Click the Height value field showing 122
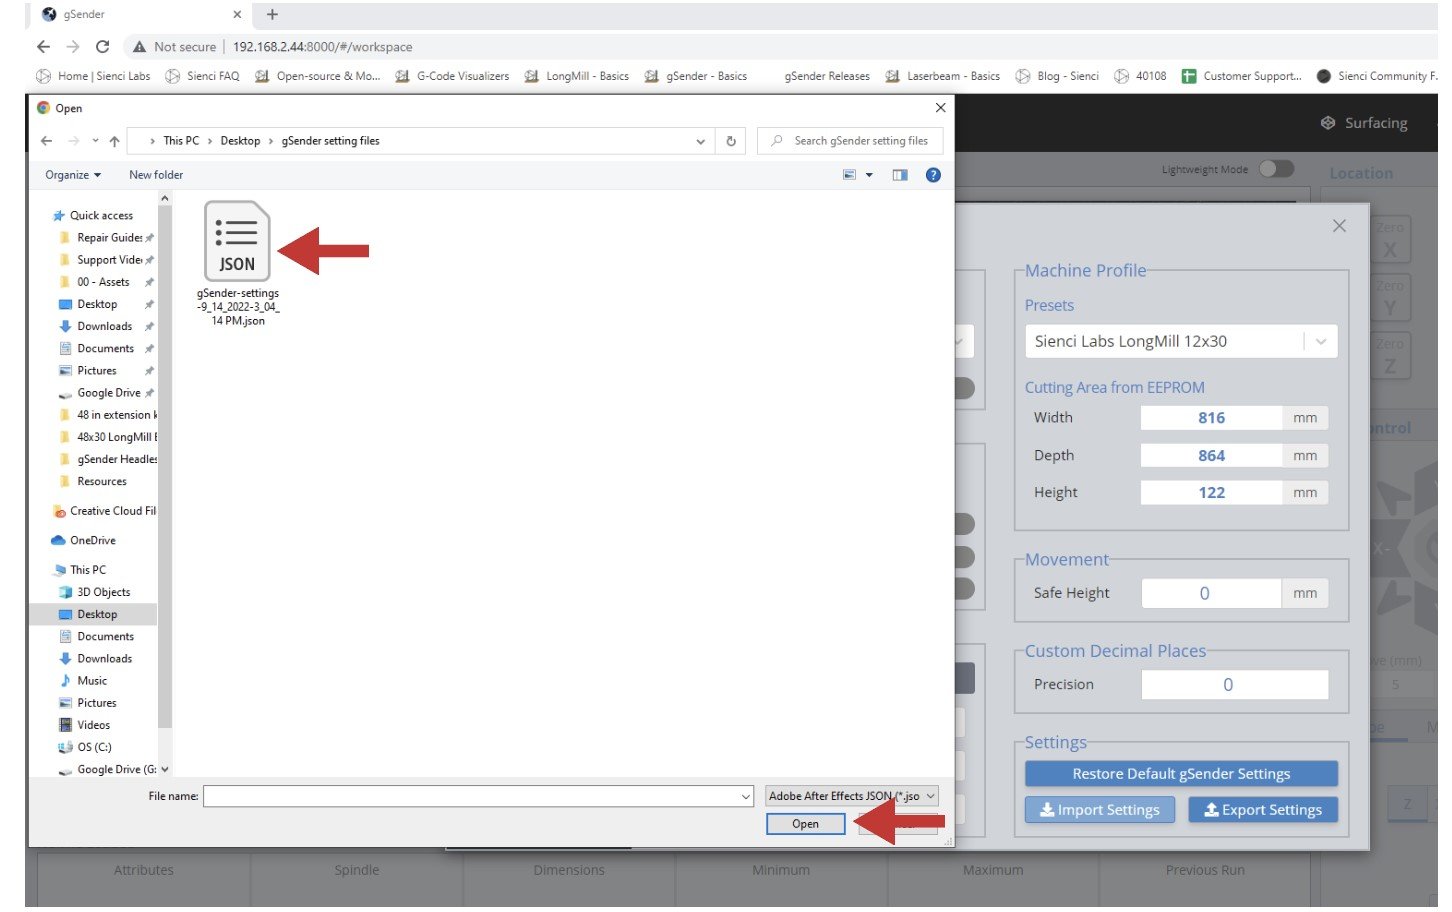Viewport: 1452px width, 912px height. tap(1211, 493)
